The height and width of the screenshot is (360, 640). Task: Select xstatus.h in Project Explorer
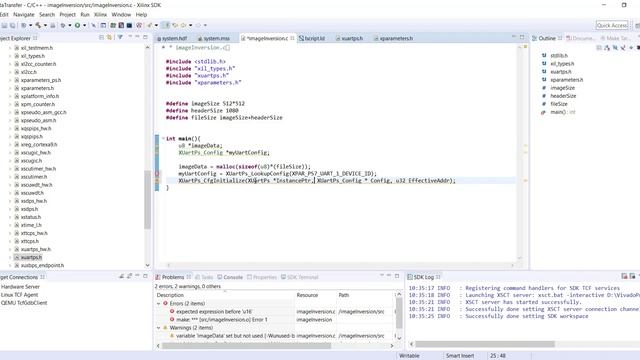pos(31,217)
